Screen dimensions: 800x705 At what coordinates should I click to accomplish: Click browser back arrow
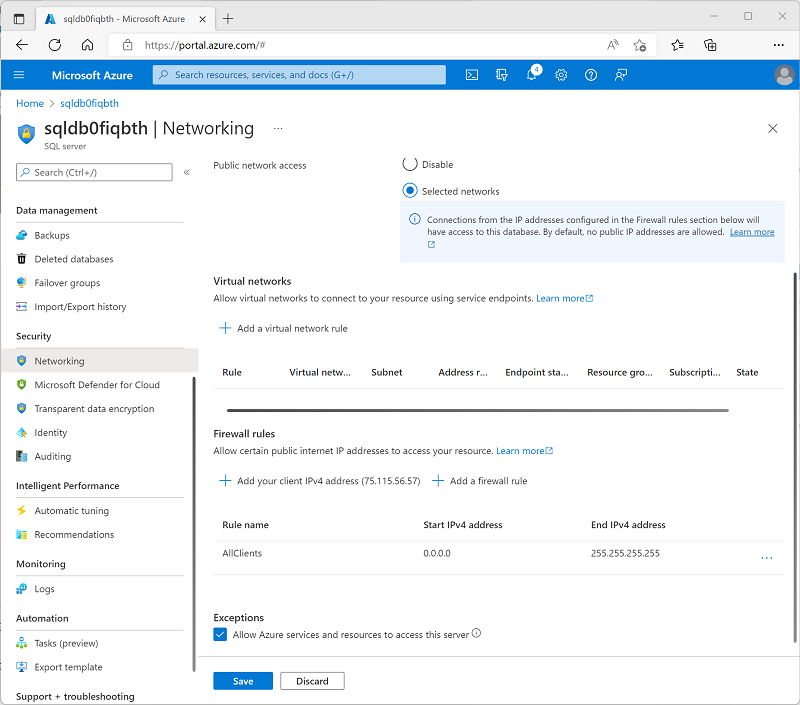click(22, 45)
